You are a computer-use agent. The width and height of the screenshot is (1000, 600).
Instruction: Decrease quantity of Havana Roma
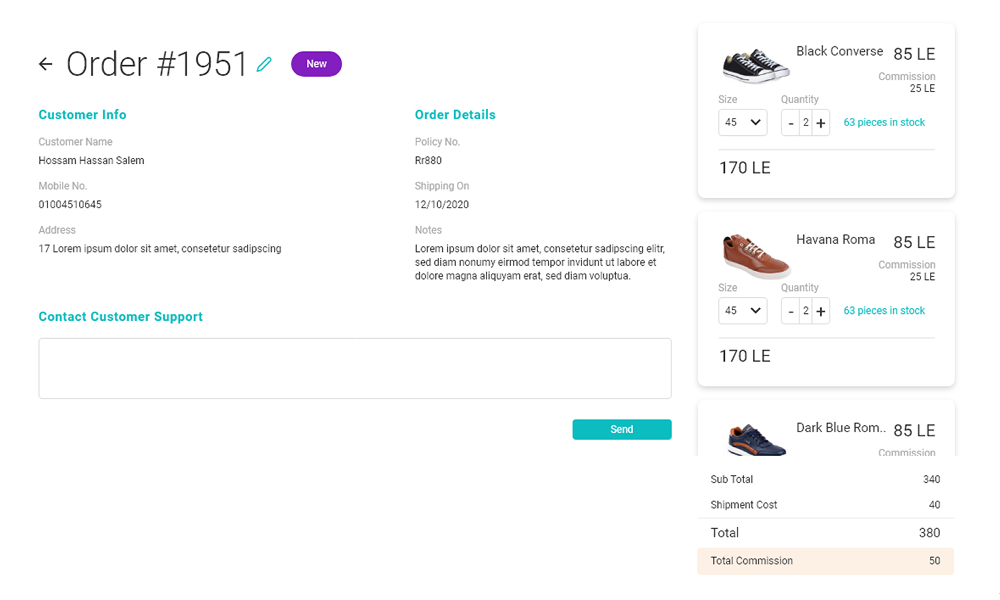click(x=791, y=311)
